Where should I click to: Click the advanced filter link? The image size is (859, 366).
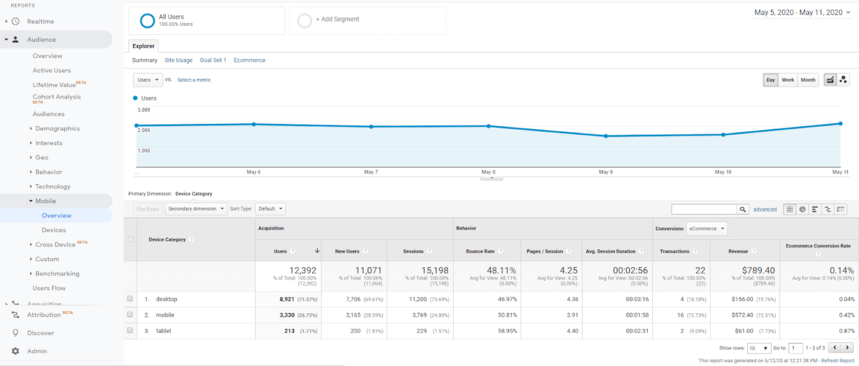[x=765, y=209]
